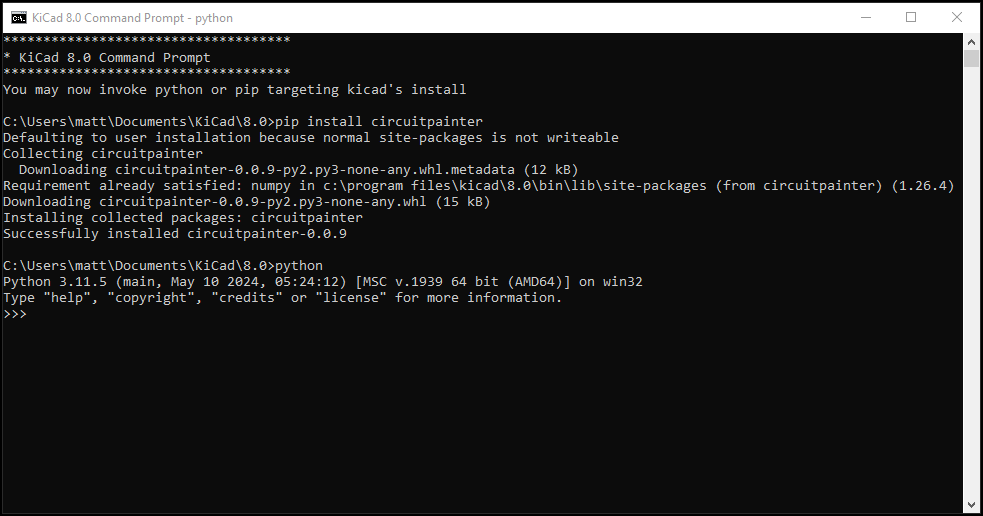Click the 'pip install circuitpainter' command text
This screenshot has width=983, height=516.
(379, 122)
